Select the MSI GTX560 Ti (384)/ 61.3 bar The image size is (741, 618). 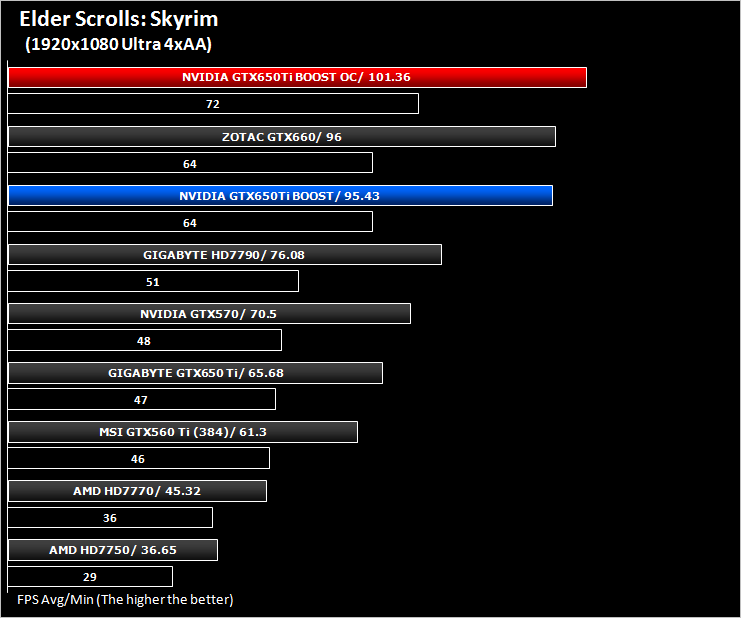coord(183,432)
